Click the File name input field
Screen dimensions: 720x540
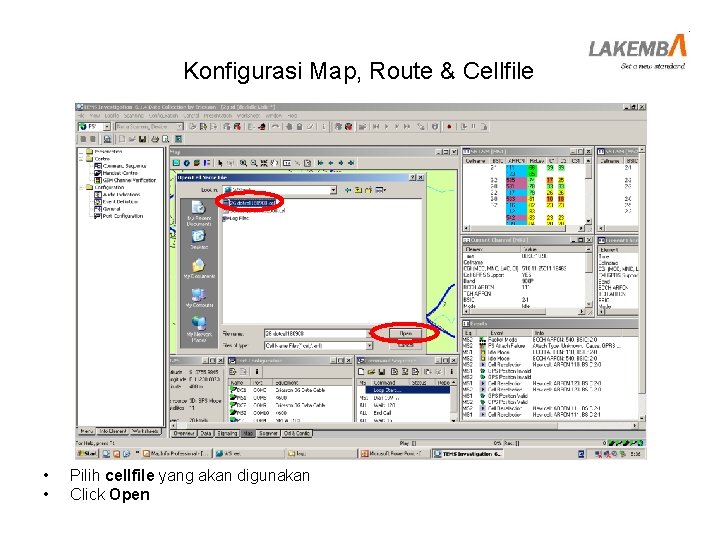(315, 333)
